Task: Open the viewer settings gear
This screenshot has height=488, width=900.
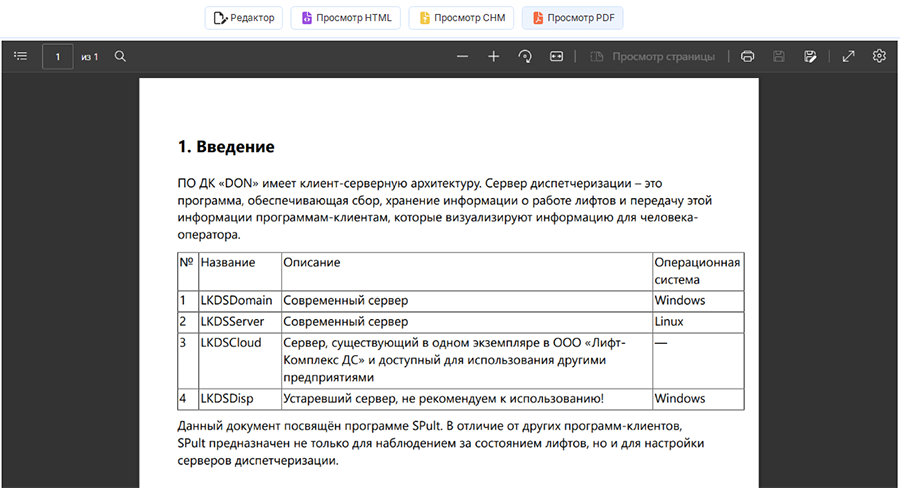Action: pos(879,56)
